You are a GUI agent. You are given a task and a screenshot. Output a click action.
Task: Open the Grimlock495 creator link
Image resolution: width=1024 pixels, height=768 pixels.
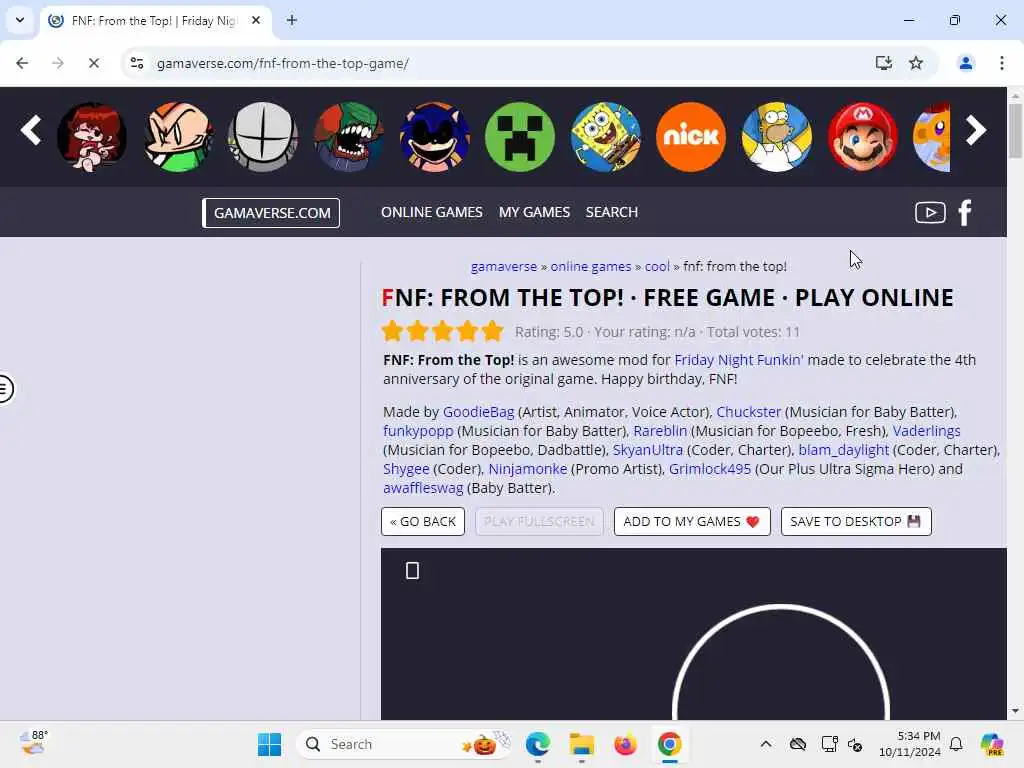pos(710,469)
